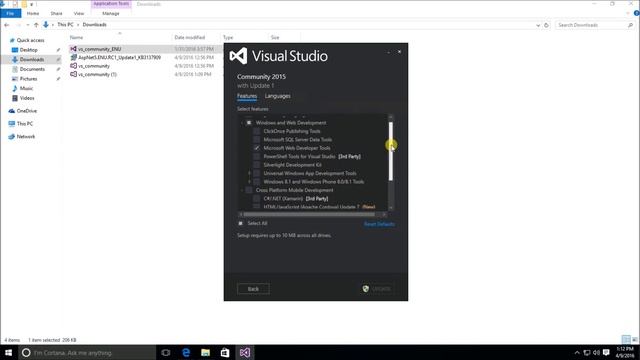Open File Explorer taskbar icon
The width and height of the screenshot is (640, 360).
(205, 353)
